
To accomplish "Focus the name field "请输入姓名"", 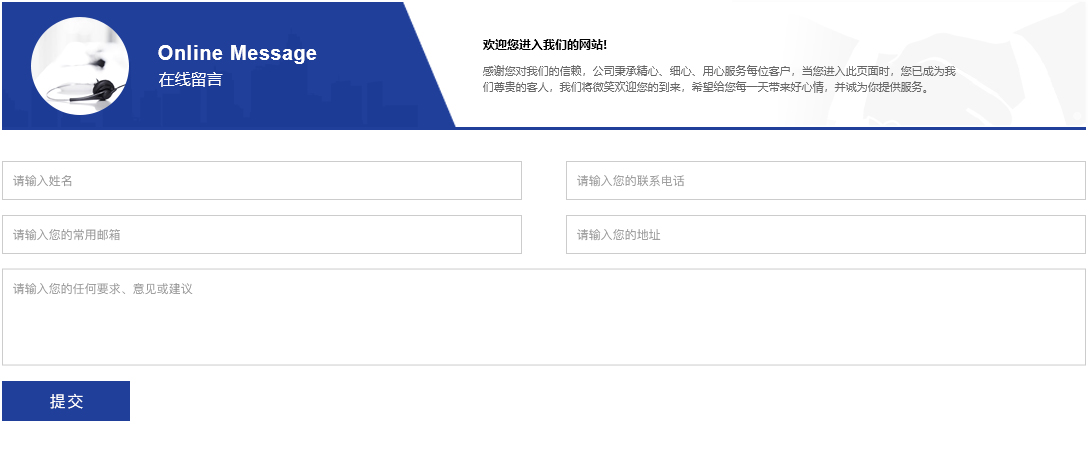I will [x=262, y=181].
